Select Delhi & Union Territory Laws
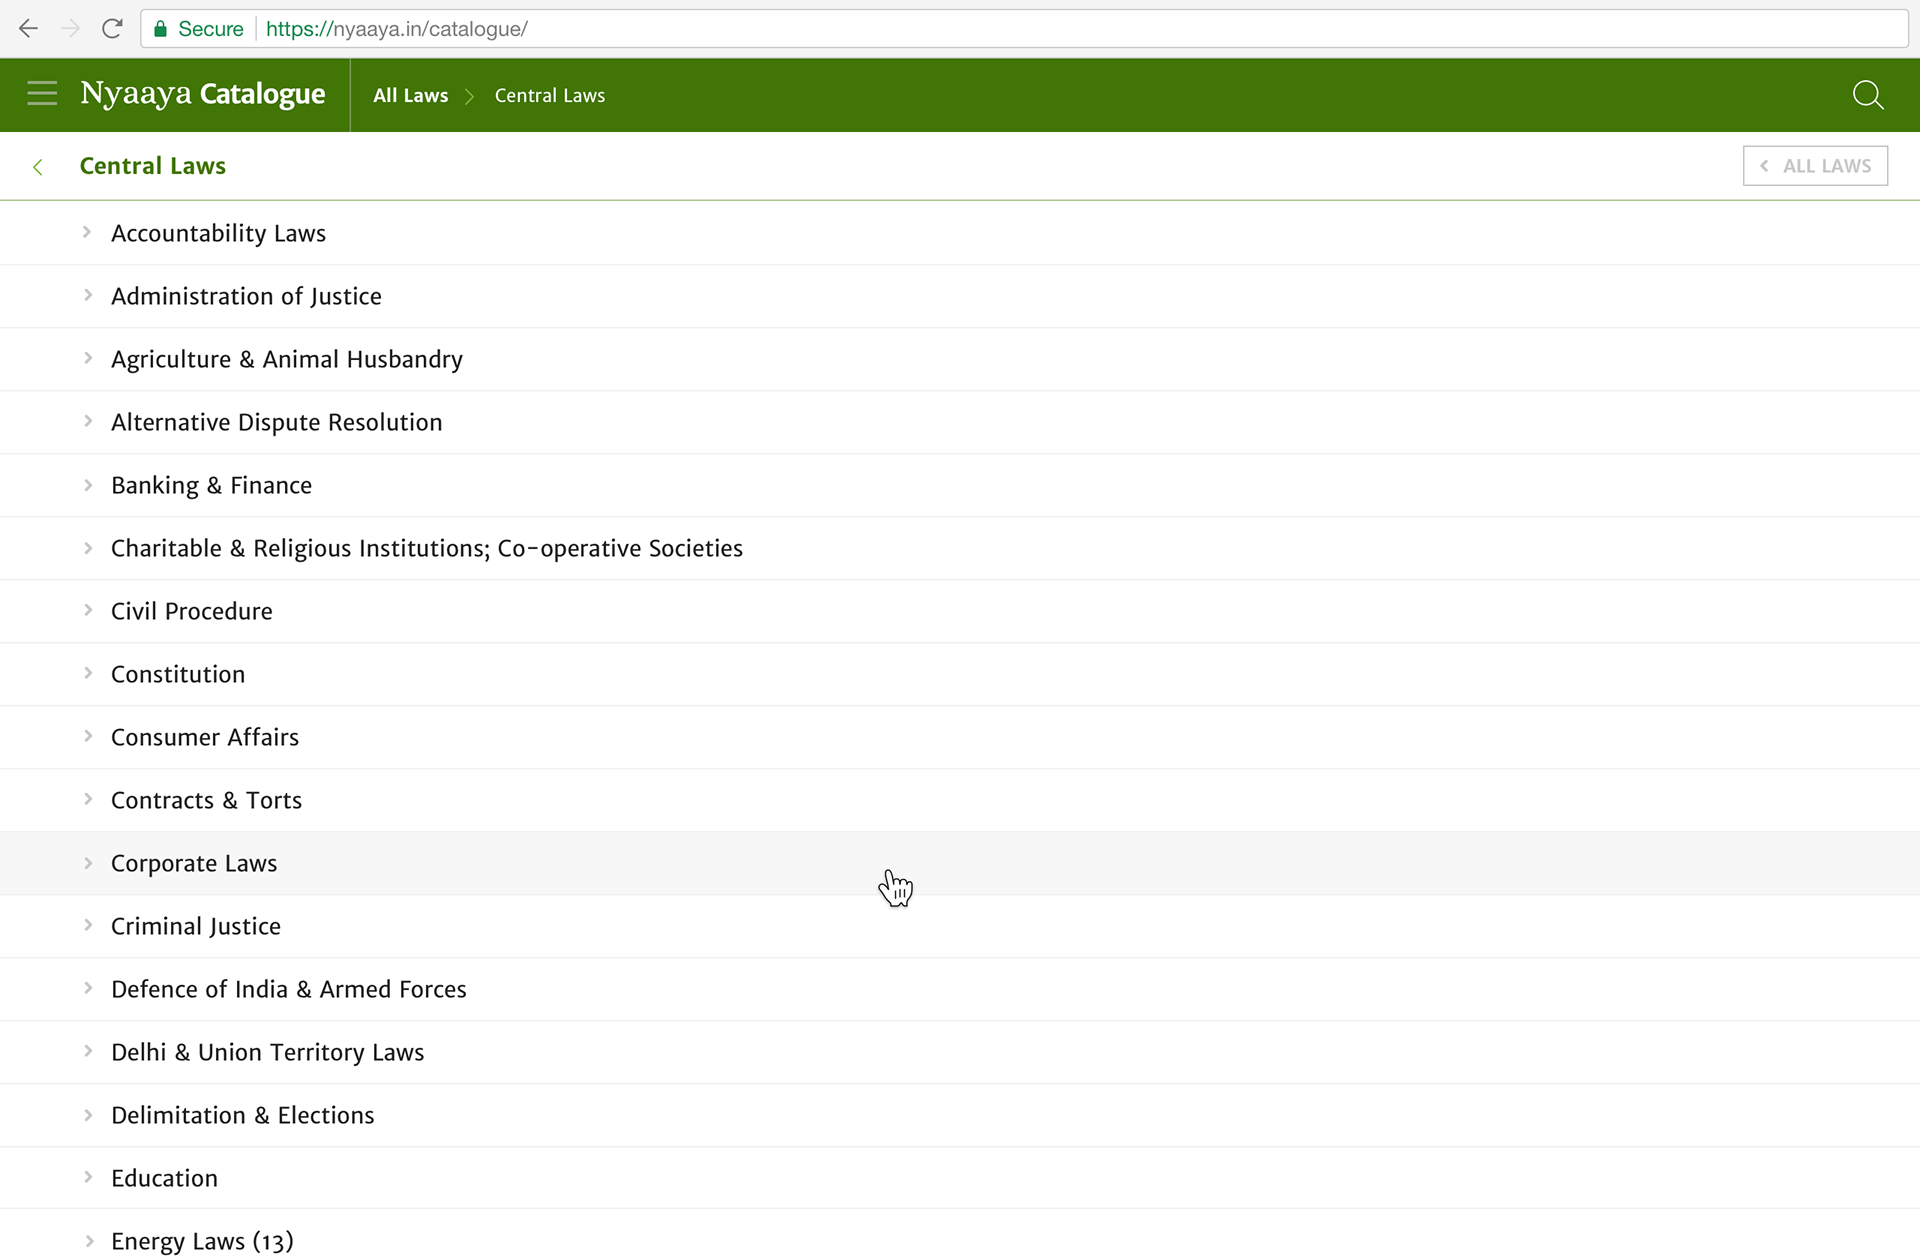The width and height of the screenshot is (1920, 1257). (267, 1052)
